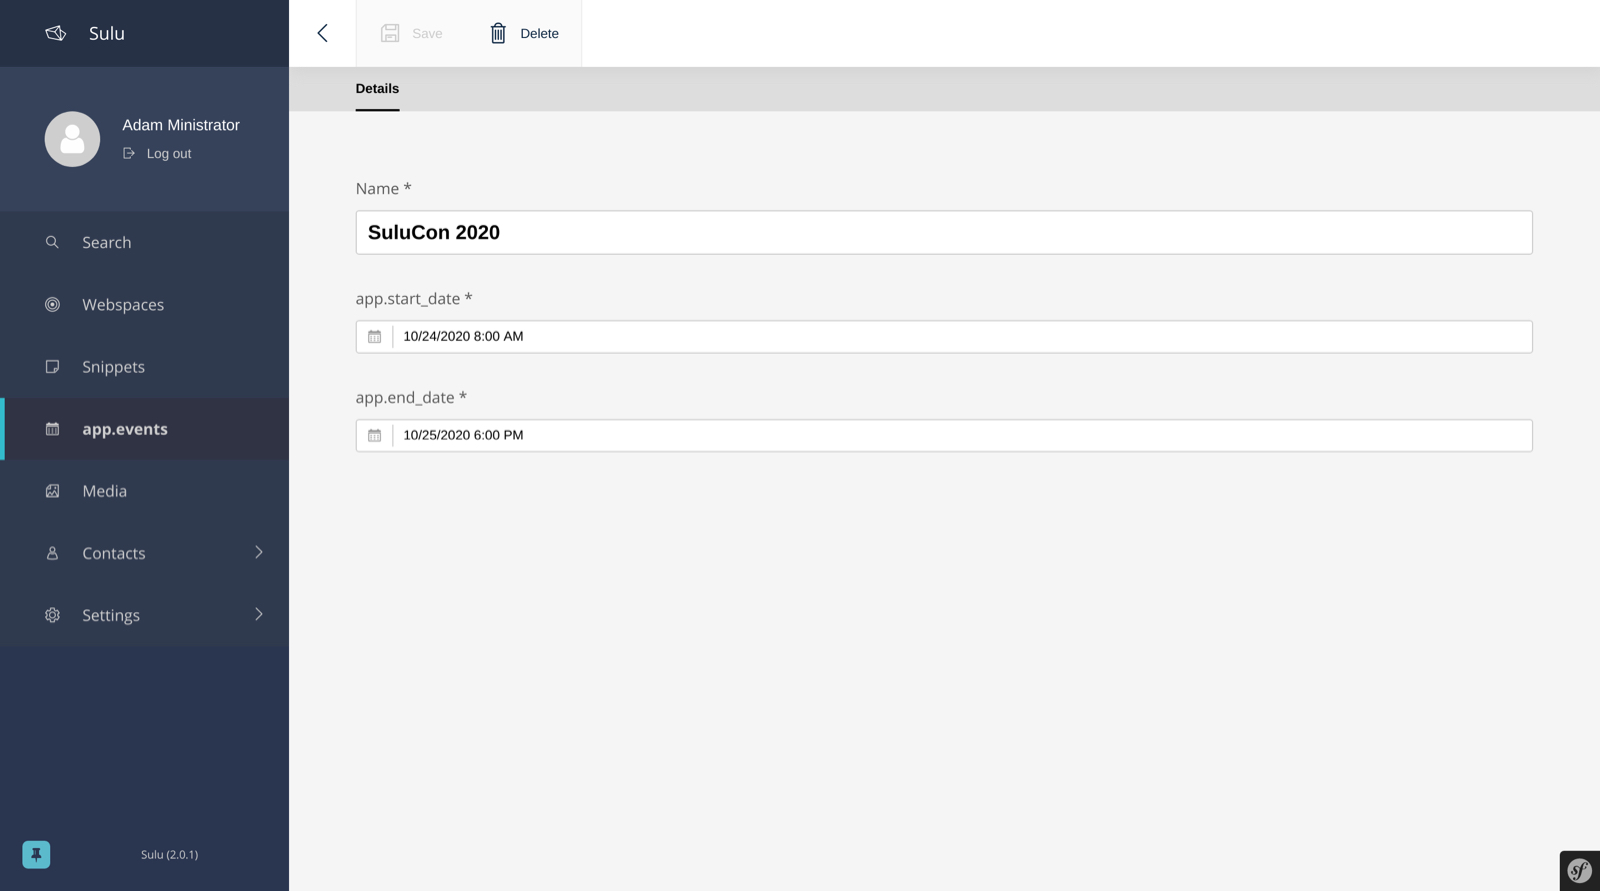
Task: Click the app.start_date * label
Action: (x=414, y=298)
